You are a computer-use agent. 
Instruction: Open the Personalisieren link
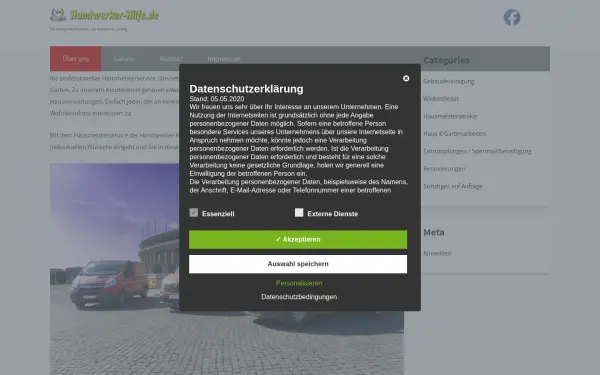click(x=299, y=283)
